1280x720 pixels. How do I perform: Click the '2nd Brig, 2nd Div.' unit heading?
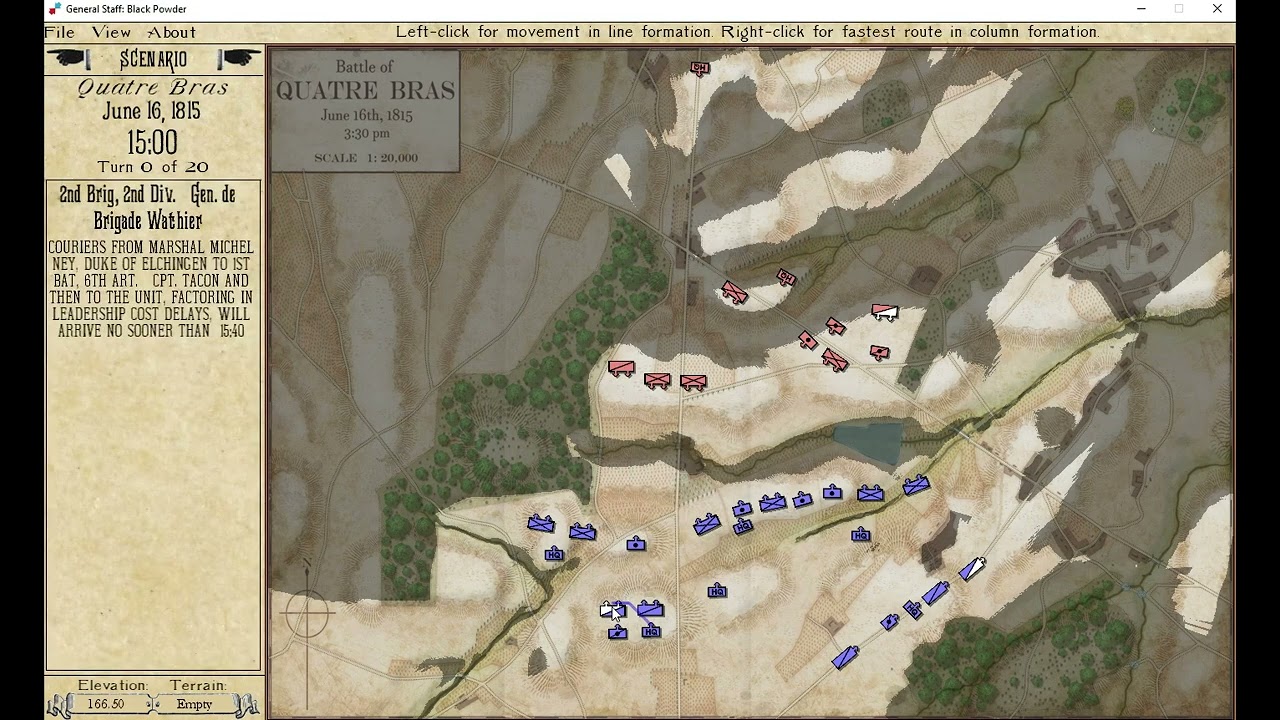[117, 195]
